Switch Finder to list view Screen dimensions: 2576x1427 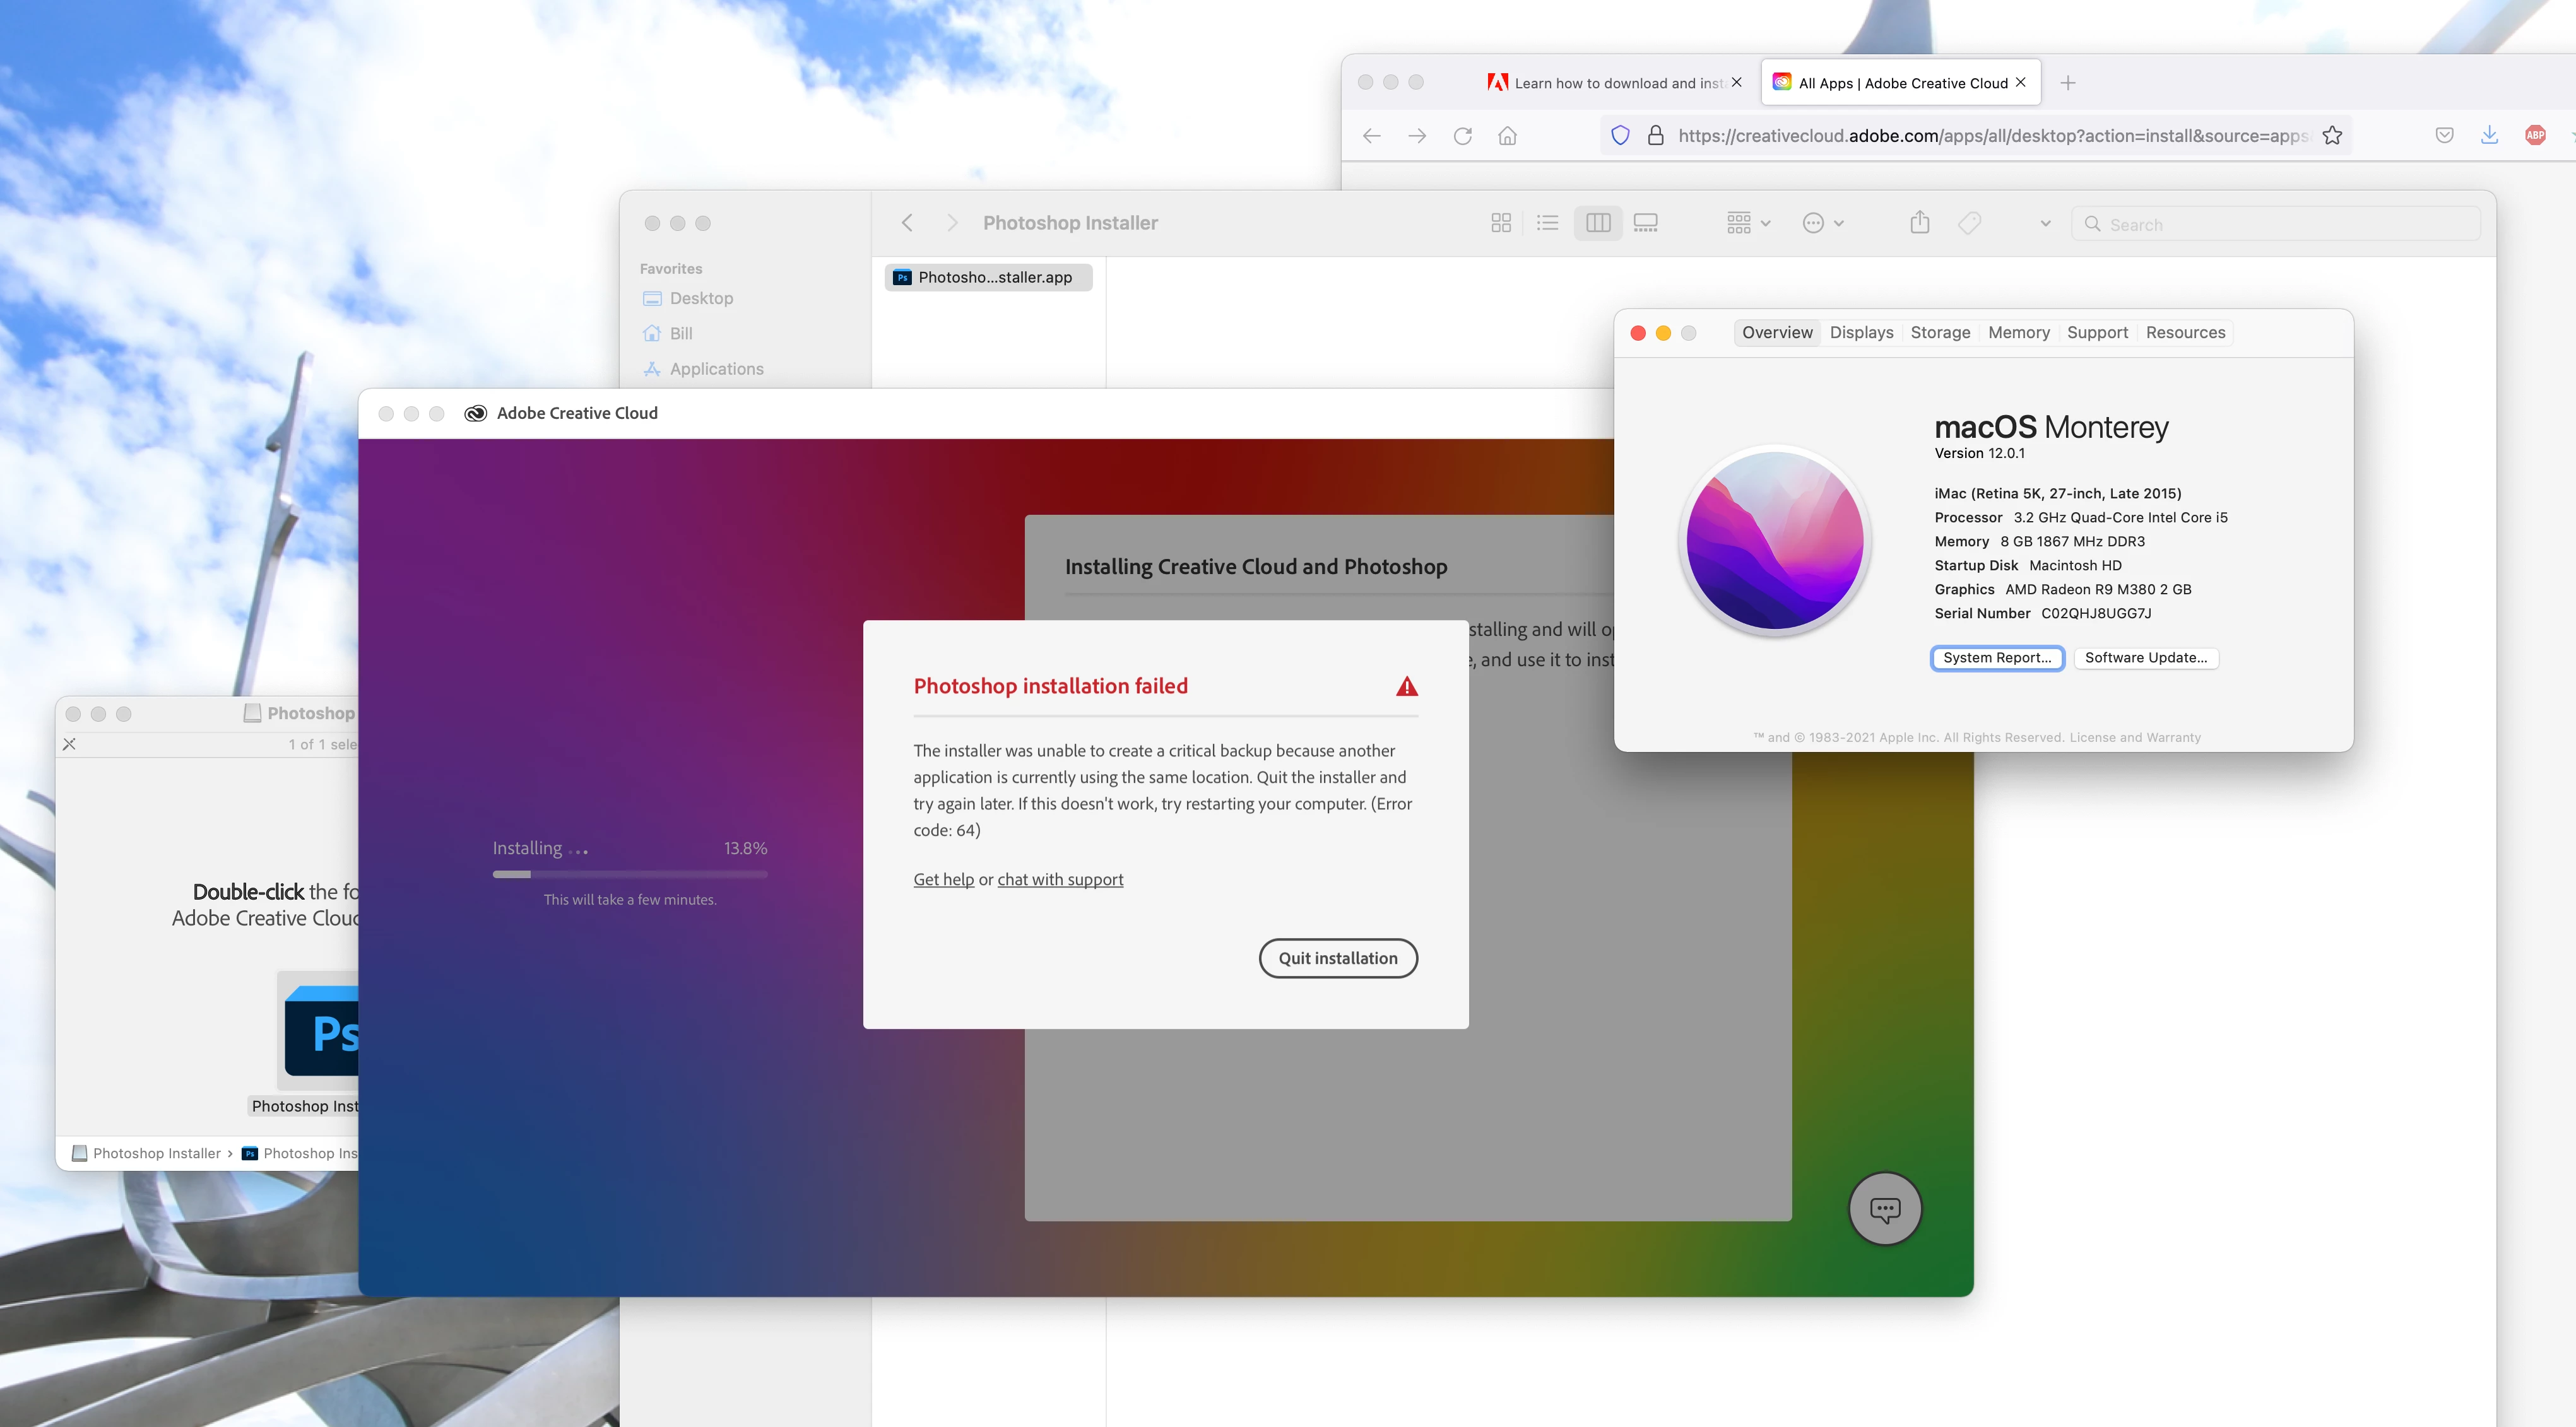(1547, 223)
